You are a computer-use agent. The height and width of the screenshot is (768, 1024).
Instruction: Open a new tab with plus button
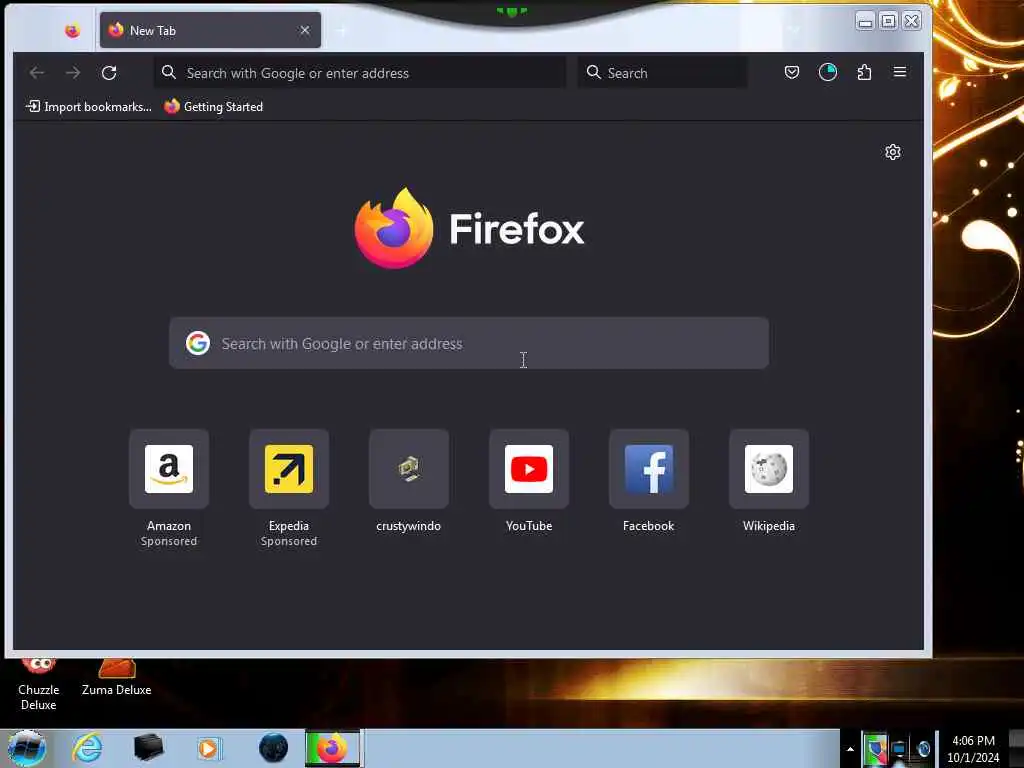tap(342, 30)
